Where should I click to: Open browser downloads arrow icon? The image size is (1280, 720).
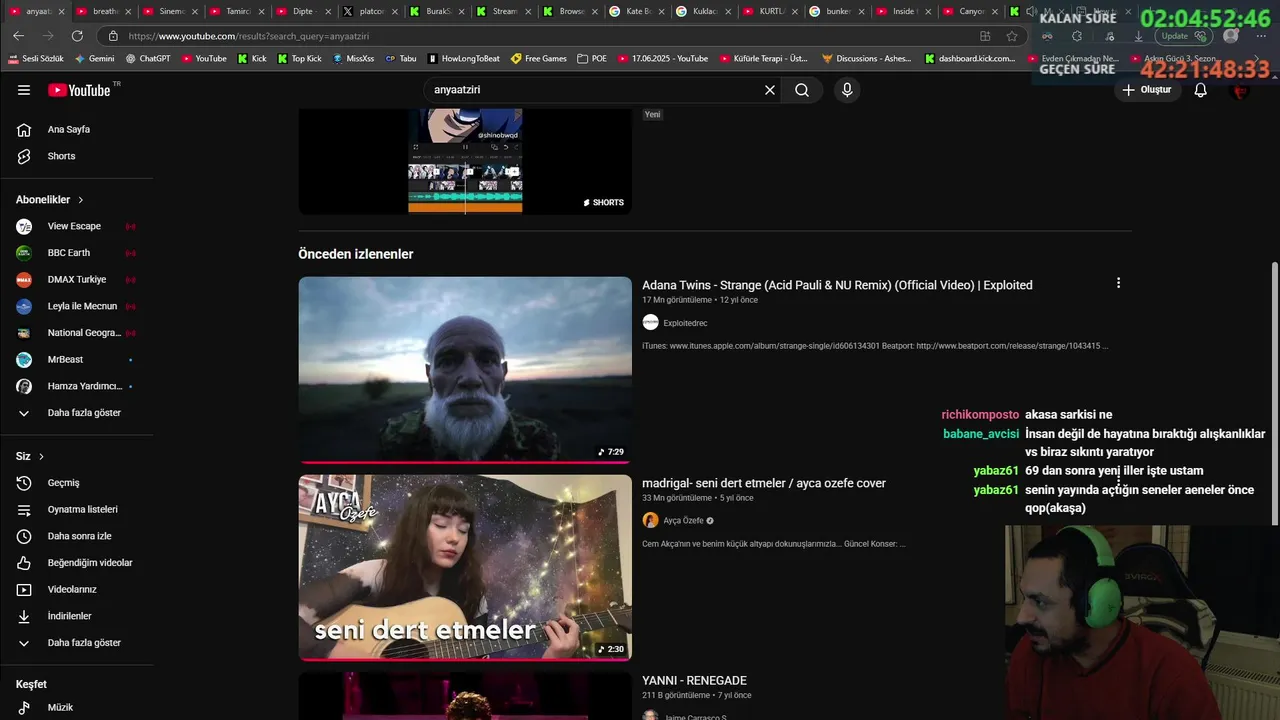coord(1138,36)
